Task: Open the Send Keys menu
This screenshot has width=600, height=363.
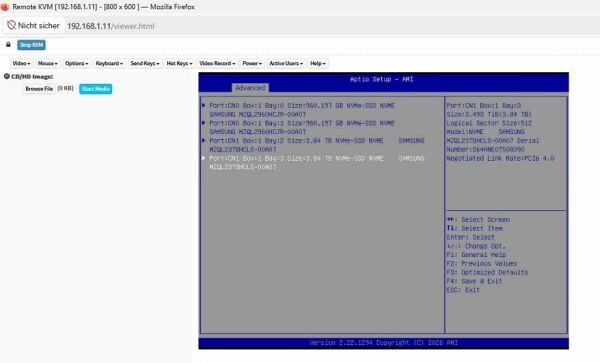Action: (x=145, y=63)
